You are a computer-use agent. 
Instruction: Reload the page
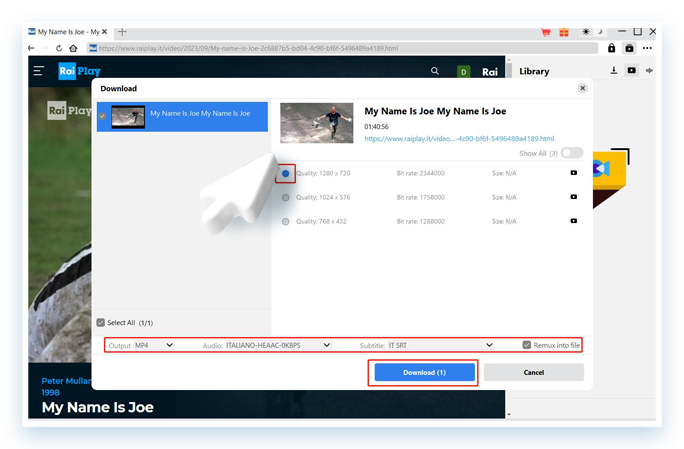(59, 48)
